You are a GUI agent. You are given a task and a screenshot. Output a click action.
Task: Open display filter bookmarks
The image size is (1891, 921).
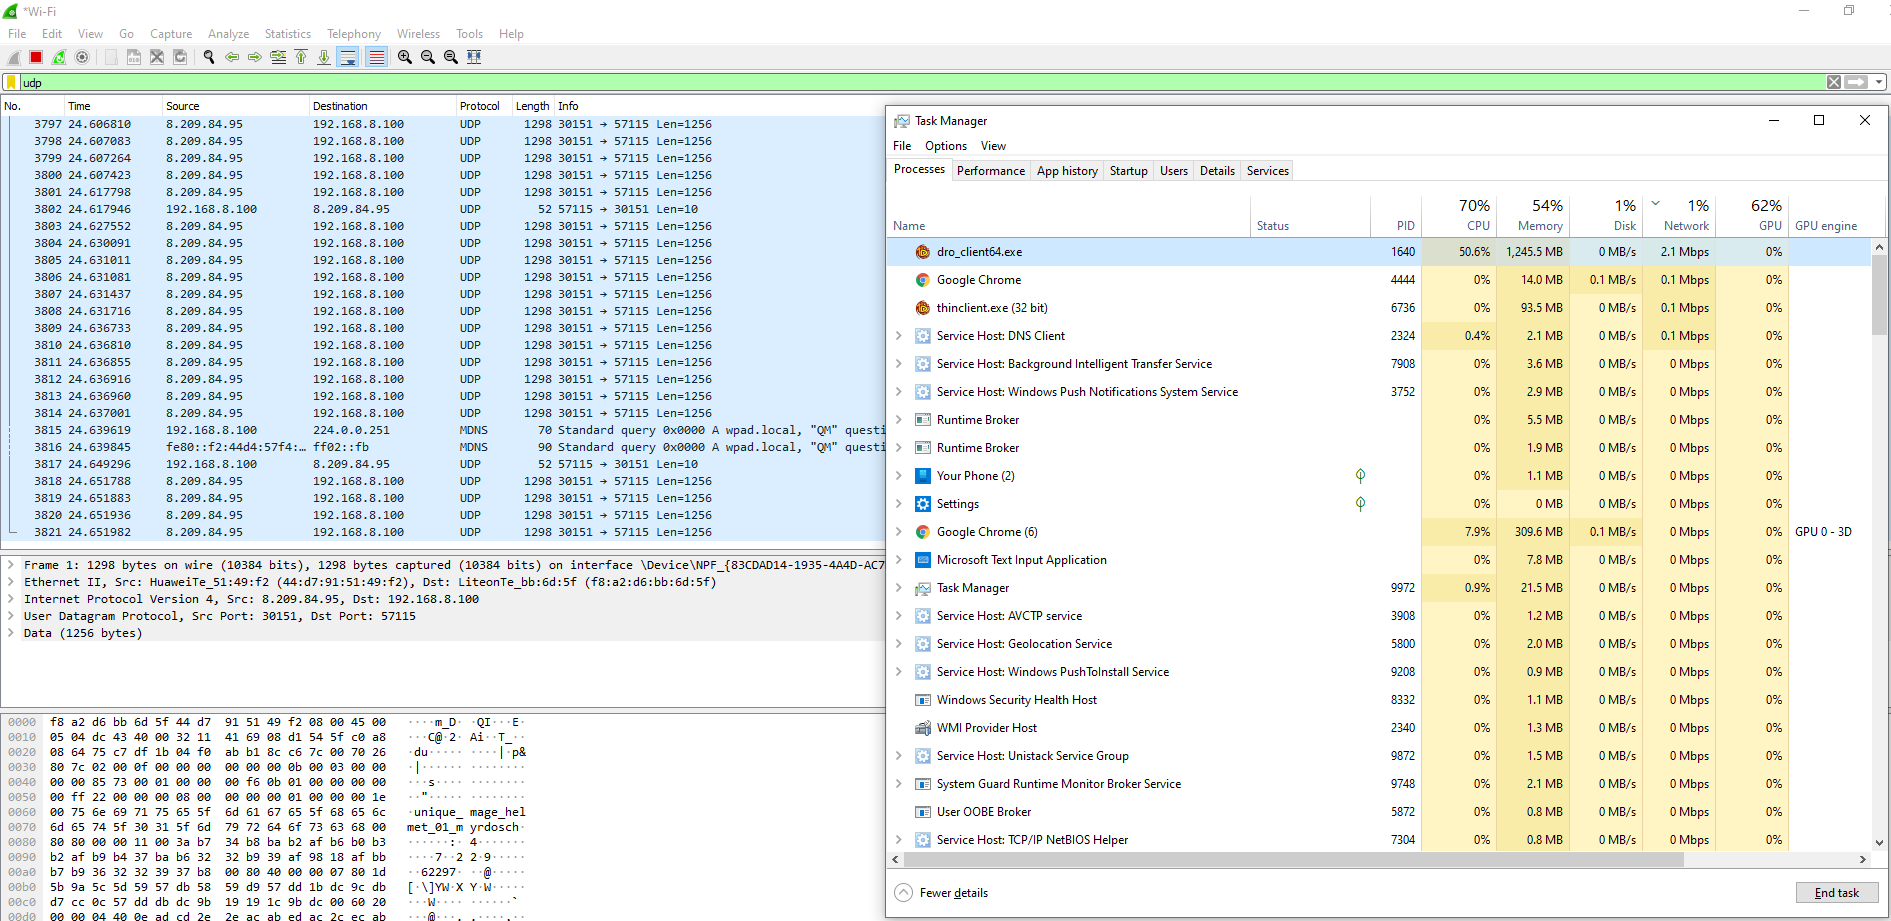11,83
